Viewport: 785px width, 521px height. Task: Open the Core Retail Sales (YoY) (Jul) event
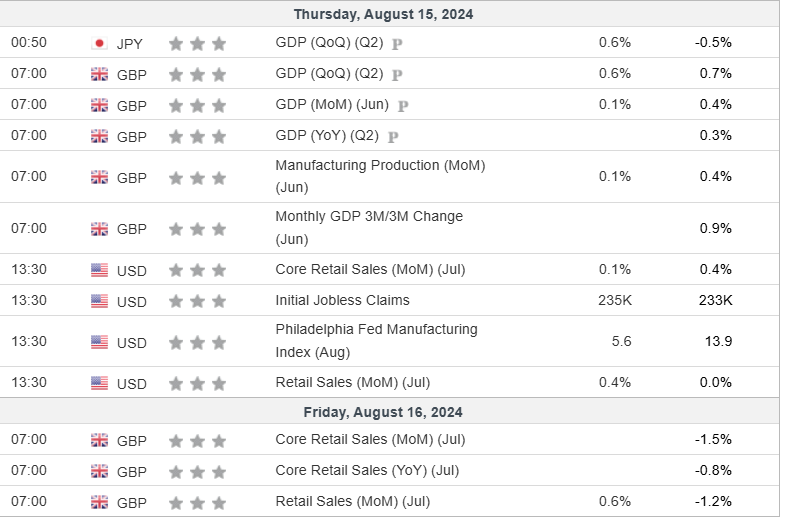click(367, 470)
